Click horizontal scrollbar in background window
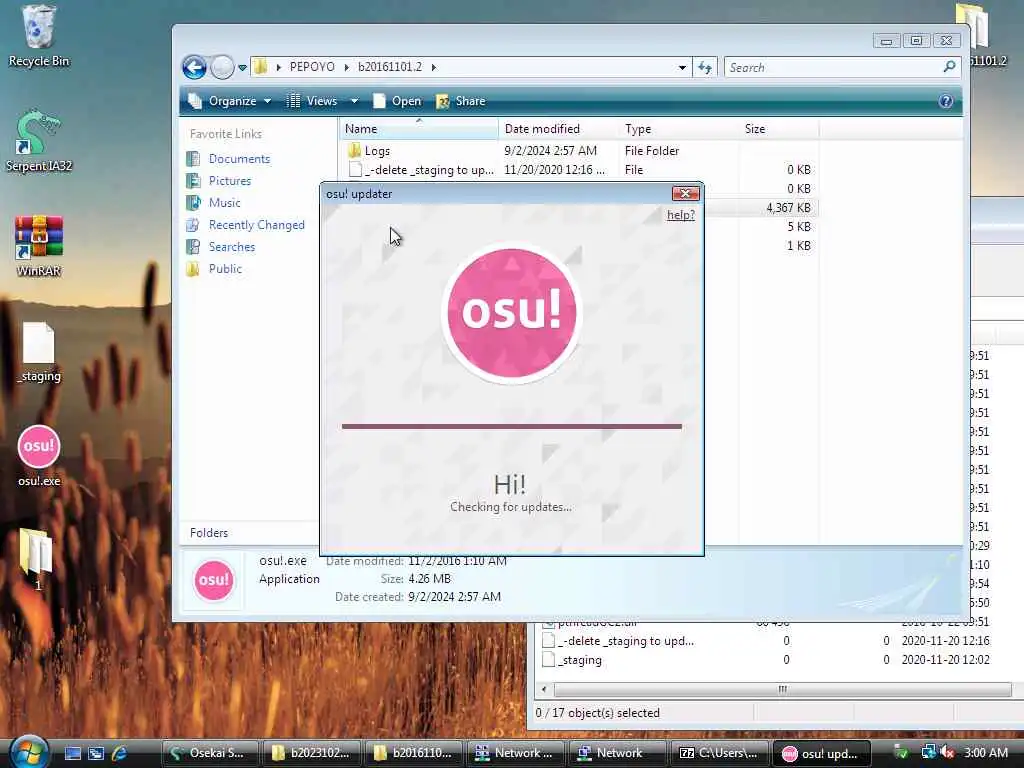The image size is (1024, 768). [782, 690]
